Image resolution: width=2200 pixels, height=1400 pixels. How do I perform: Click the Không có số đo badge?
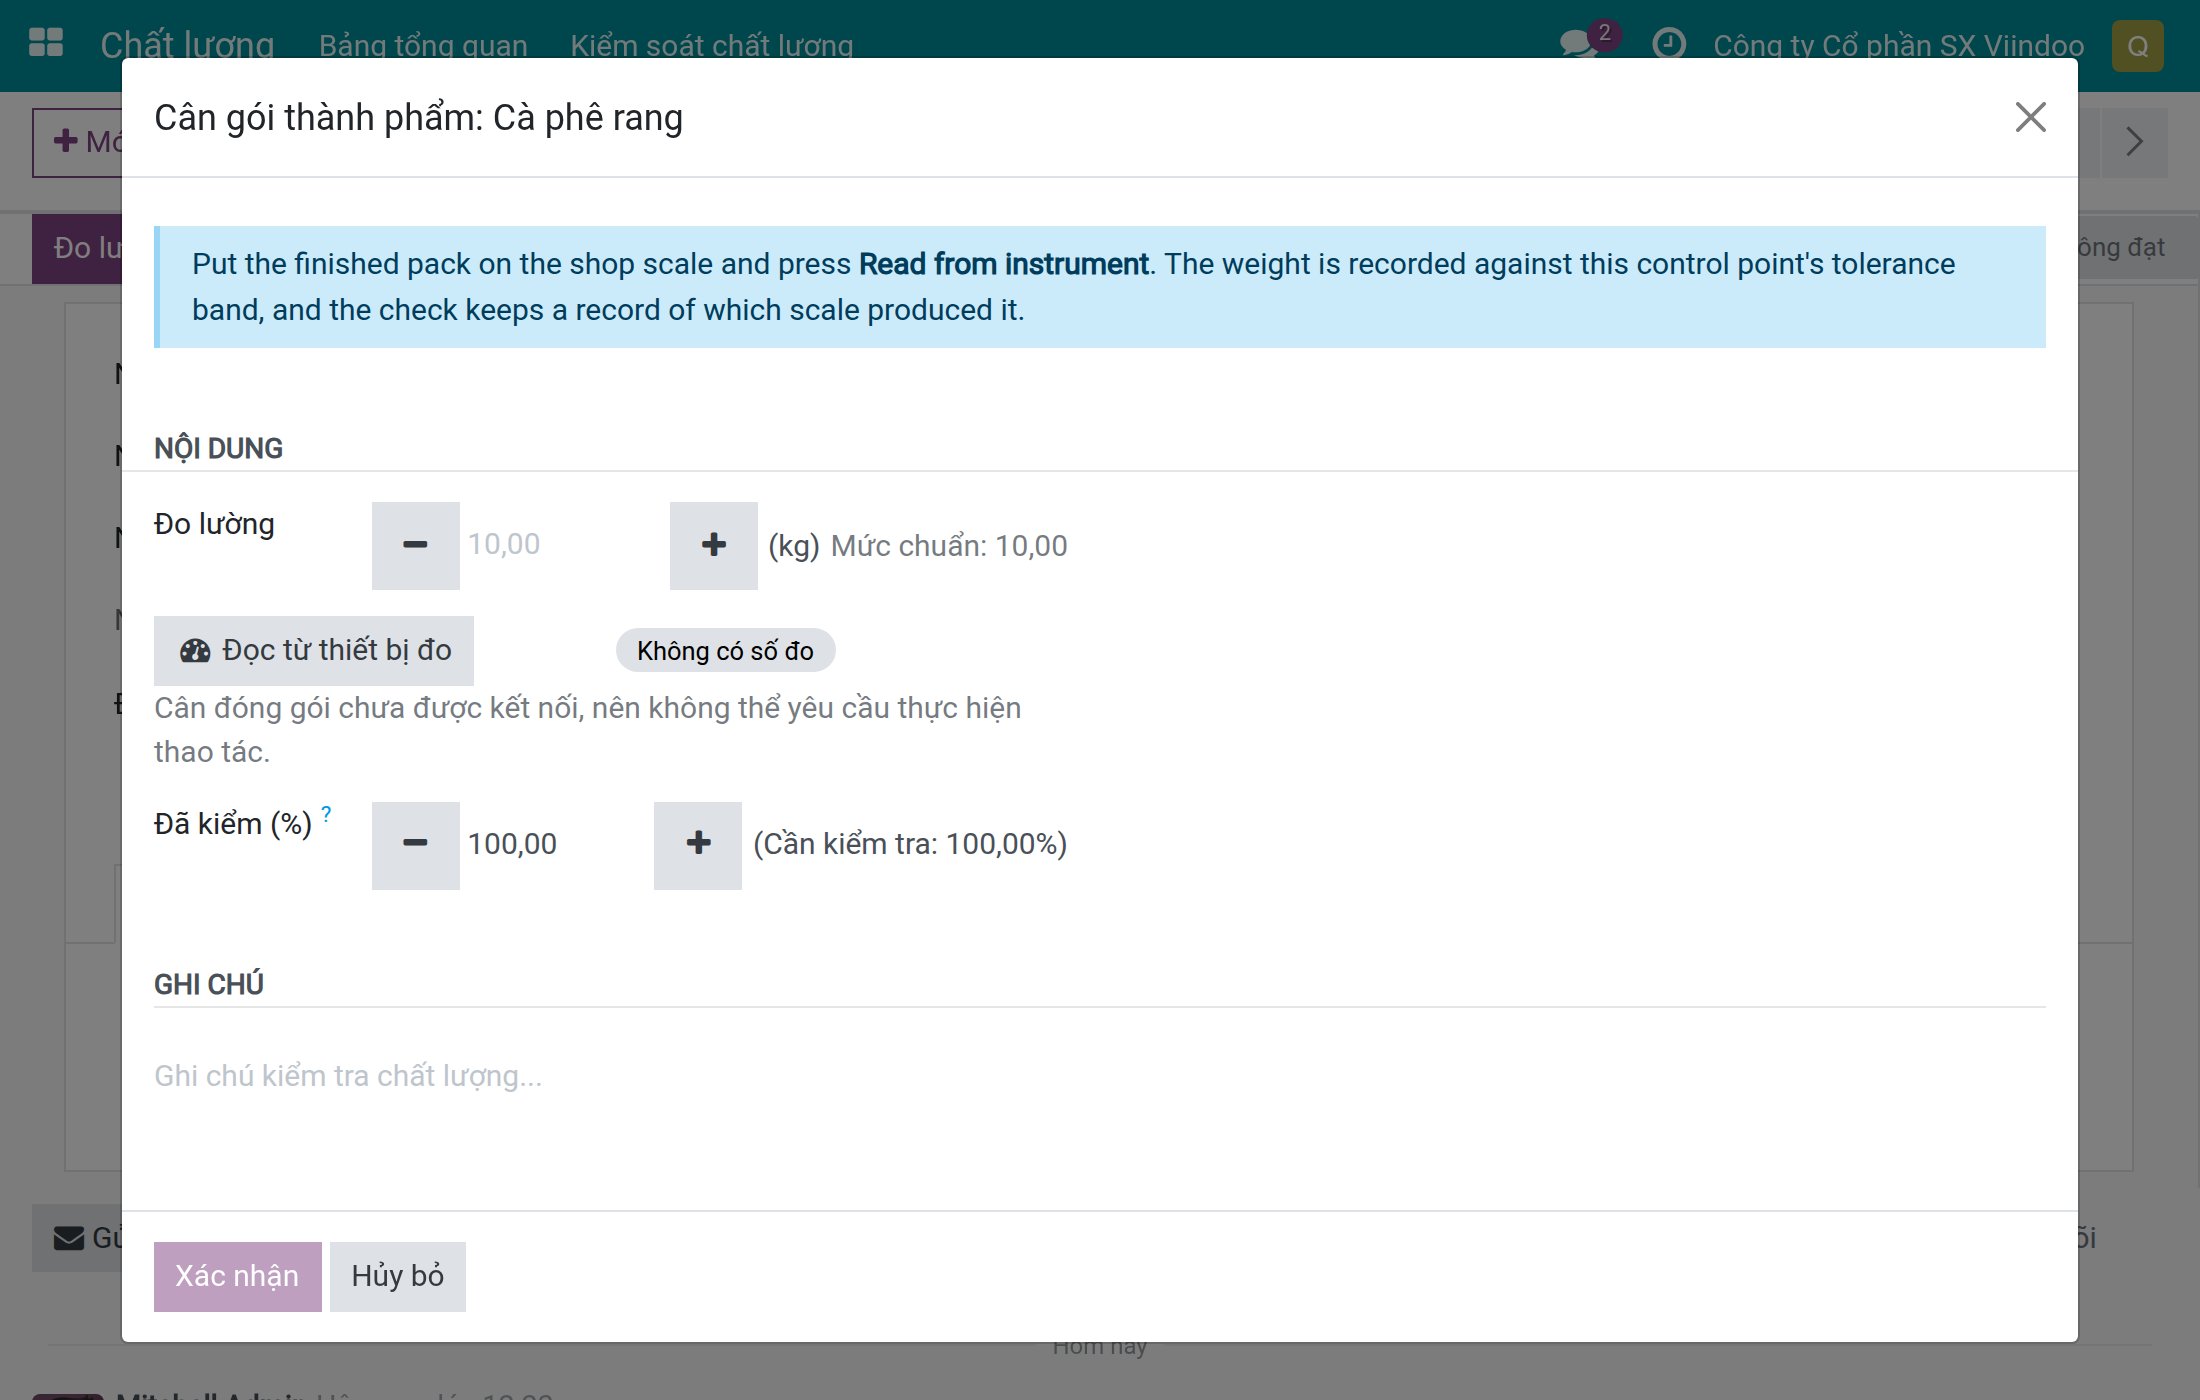[x=725, y=651]
